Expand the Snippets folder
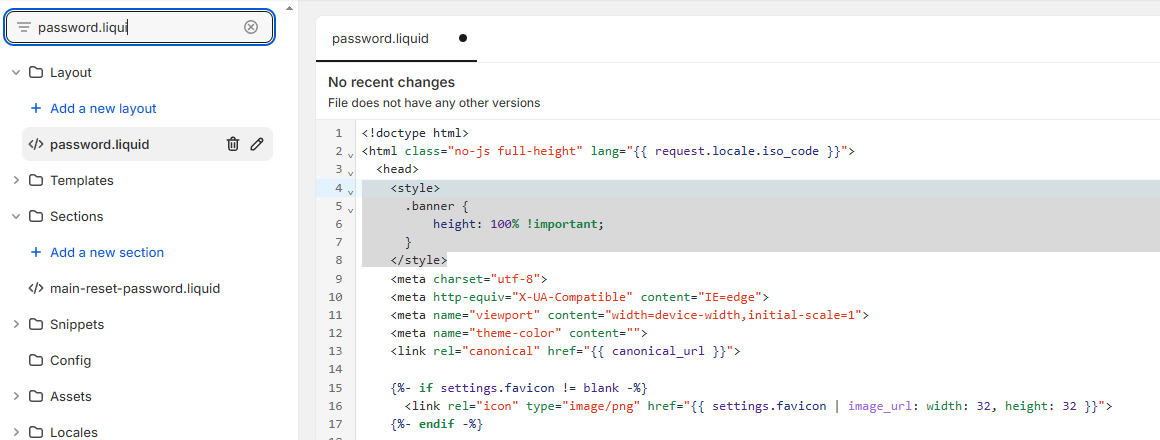 pos(16,324)
